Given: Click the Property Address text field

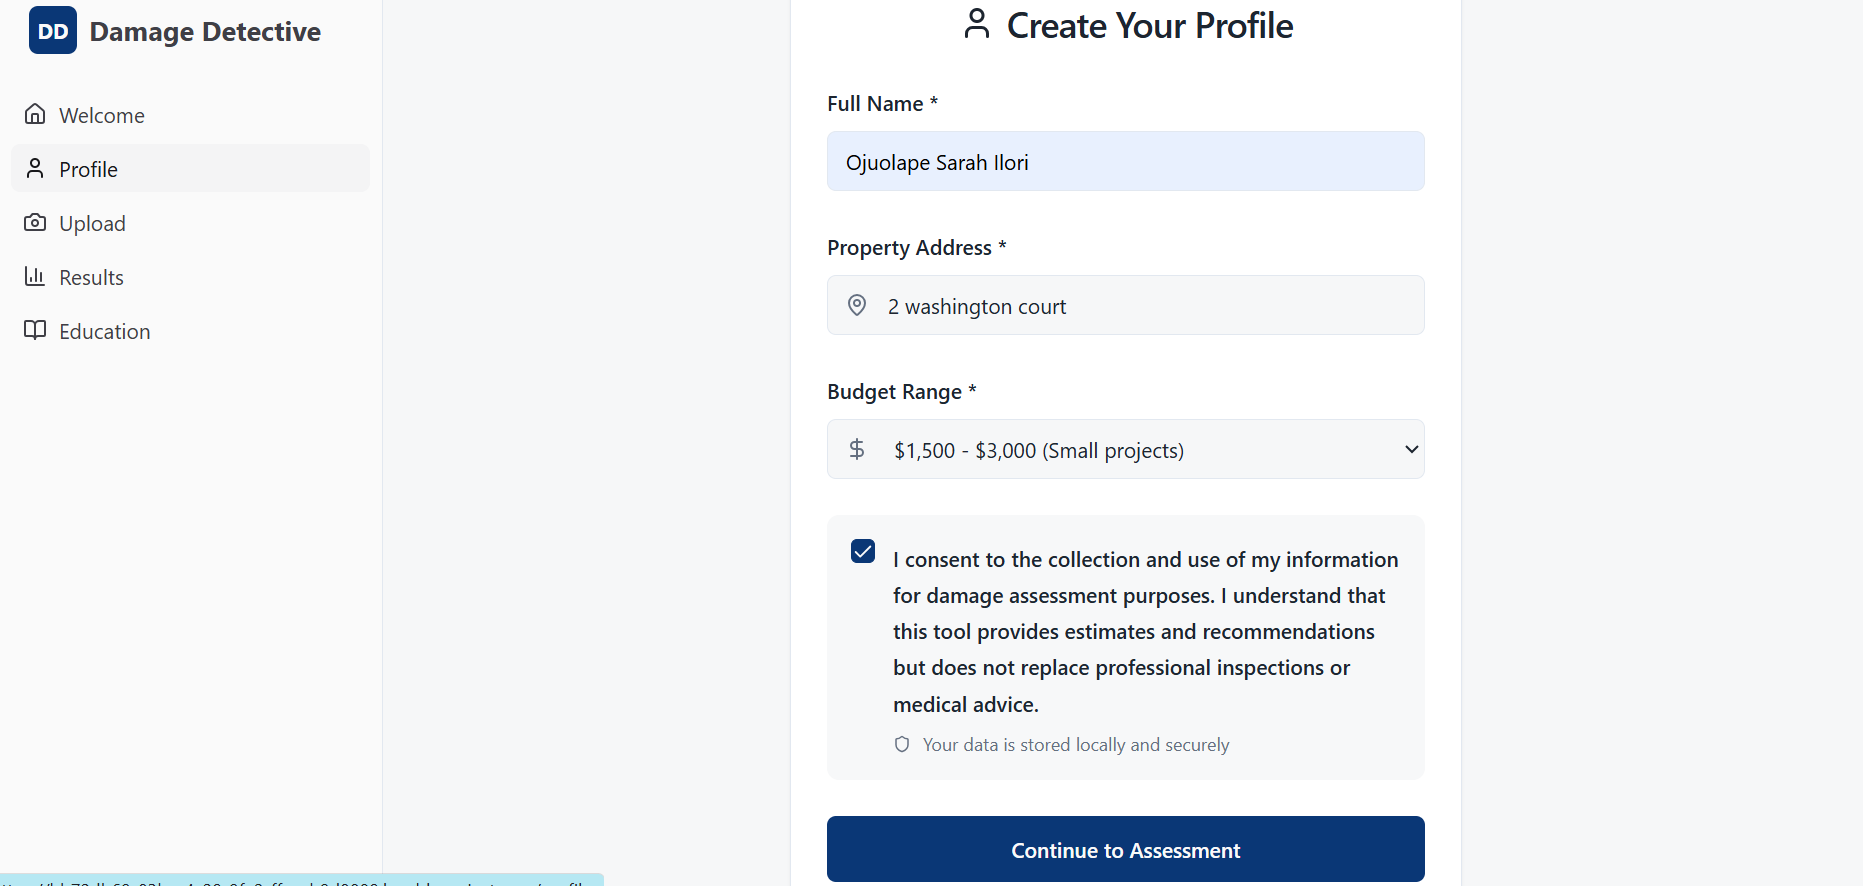Looking at the screenshot, I should click(x=1140, y=306).
